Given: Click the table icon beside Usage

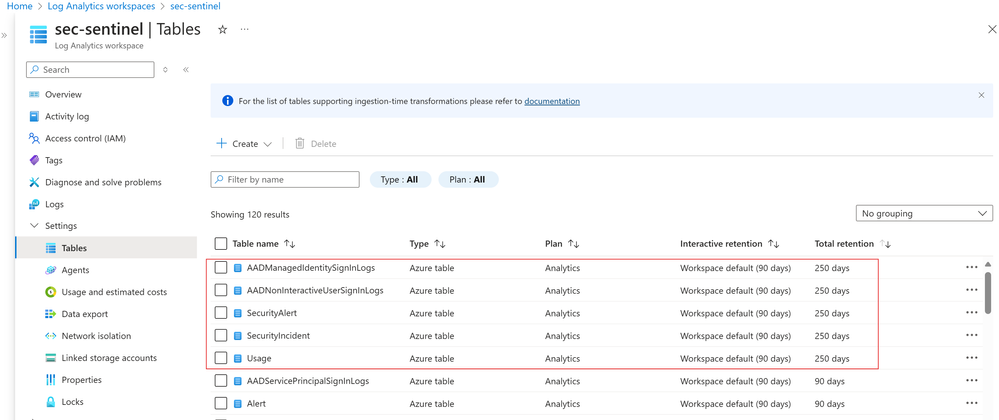Looking at the screenshot, I should pyautogui.click(x=238, y=358).
